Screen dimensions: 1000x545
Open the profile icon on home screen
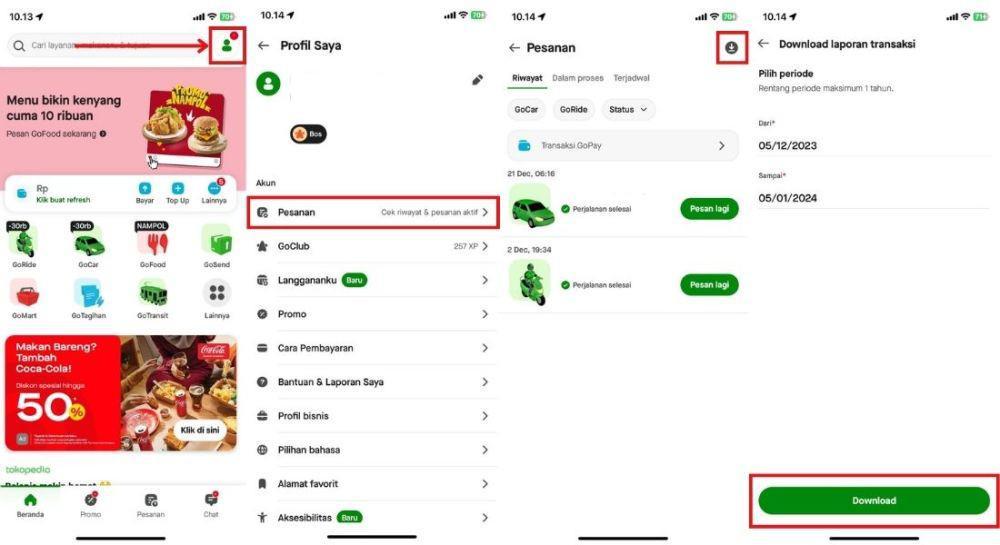227,45
